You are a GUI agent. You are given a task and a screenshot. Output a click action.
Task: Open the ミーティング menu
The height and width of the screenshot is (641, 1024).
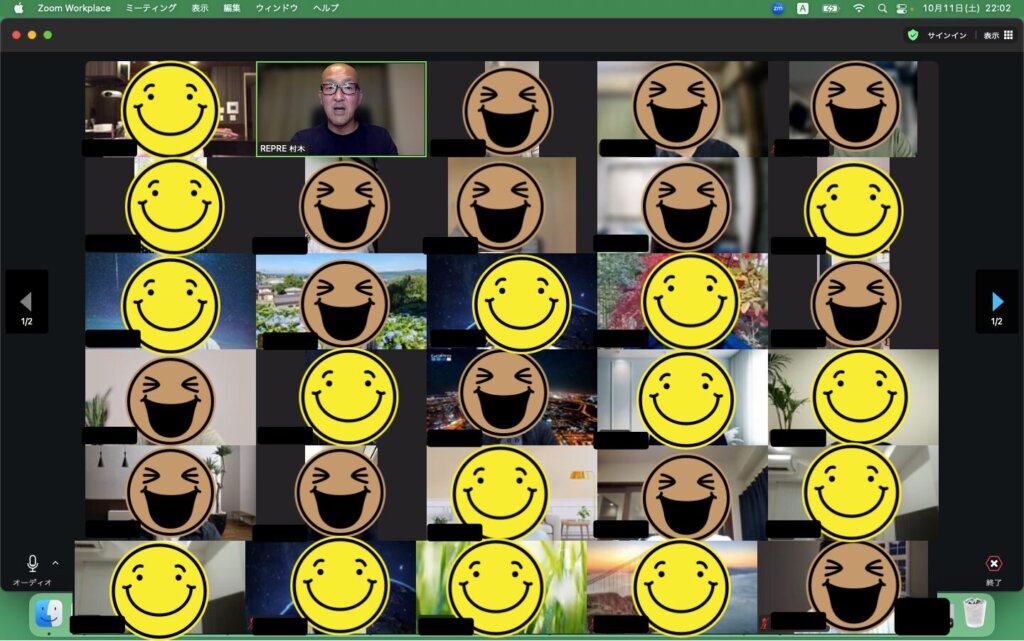coord(151,8)
